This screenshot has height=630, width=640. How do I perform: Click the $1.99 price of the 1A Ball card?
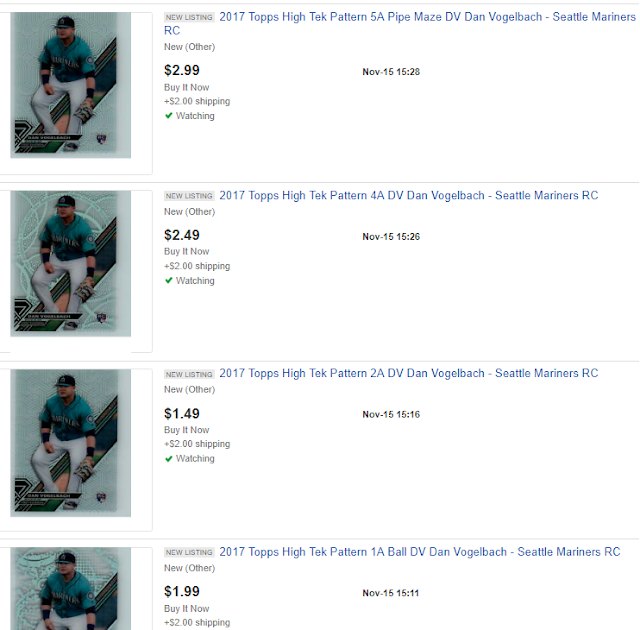(x=182, y=591)
